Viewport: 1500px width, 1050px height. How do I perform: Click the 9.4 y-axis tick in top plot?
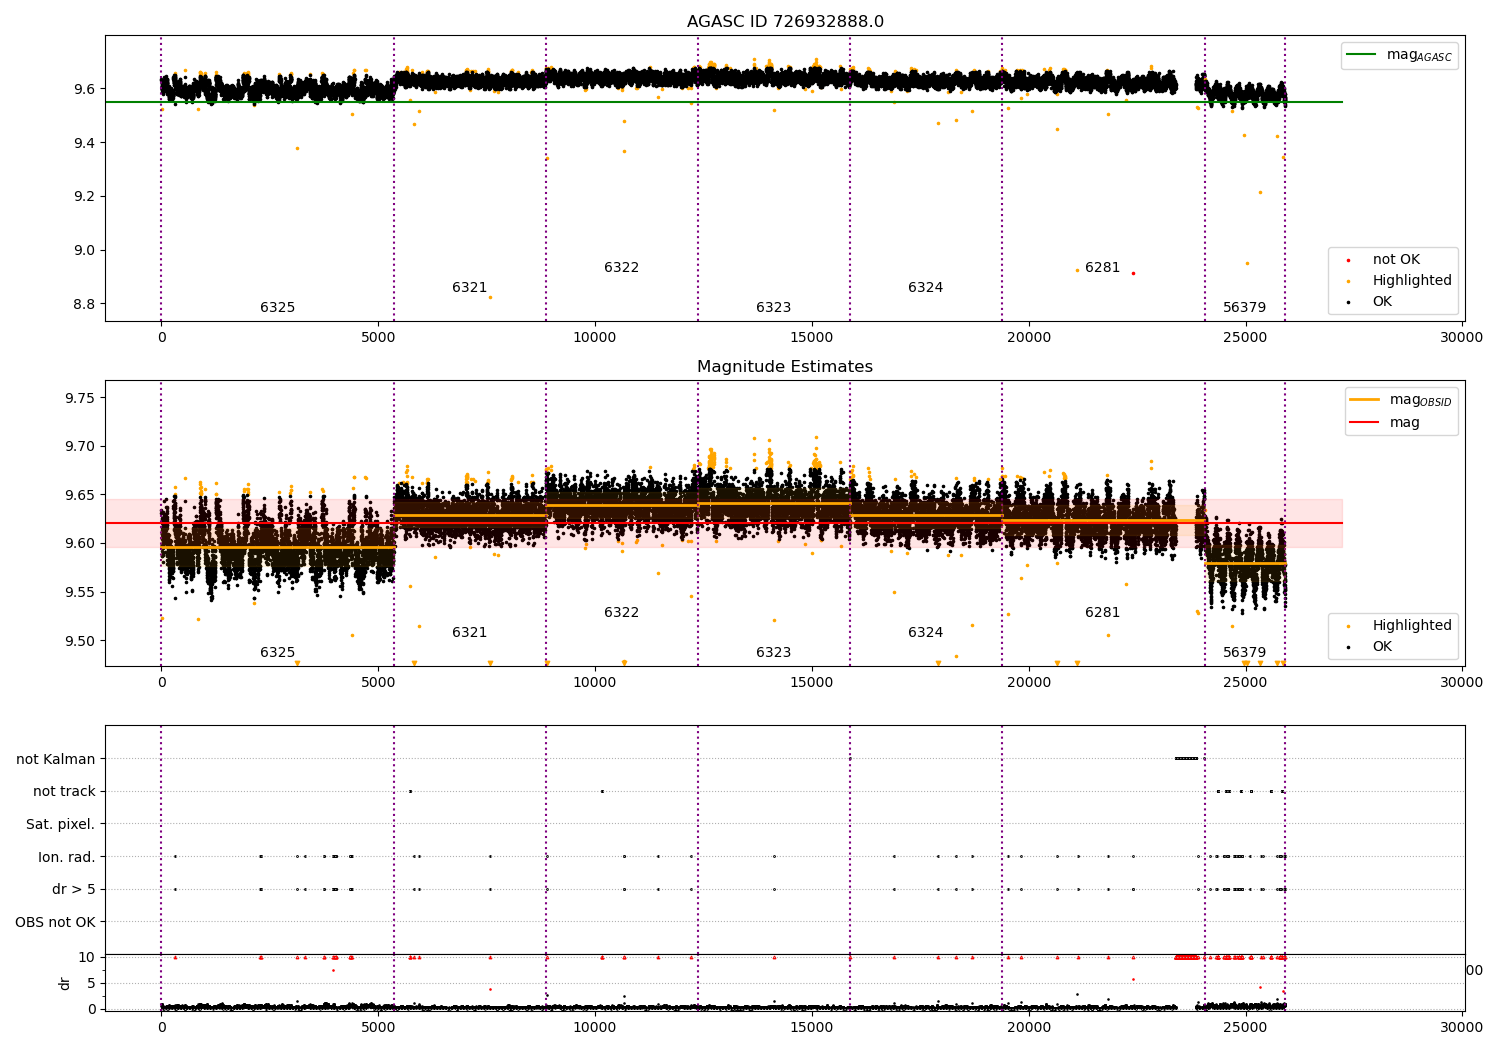point(85,143)
